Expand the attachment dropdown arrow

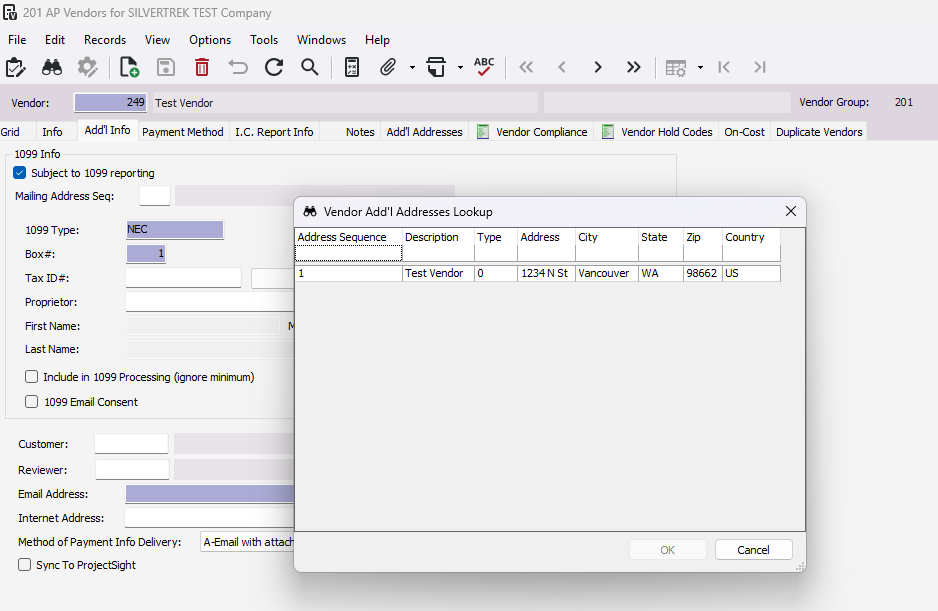[412, 68]
